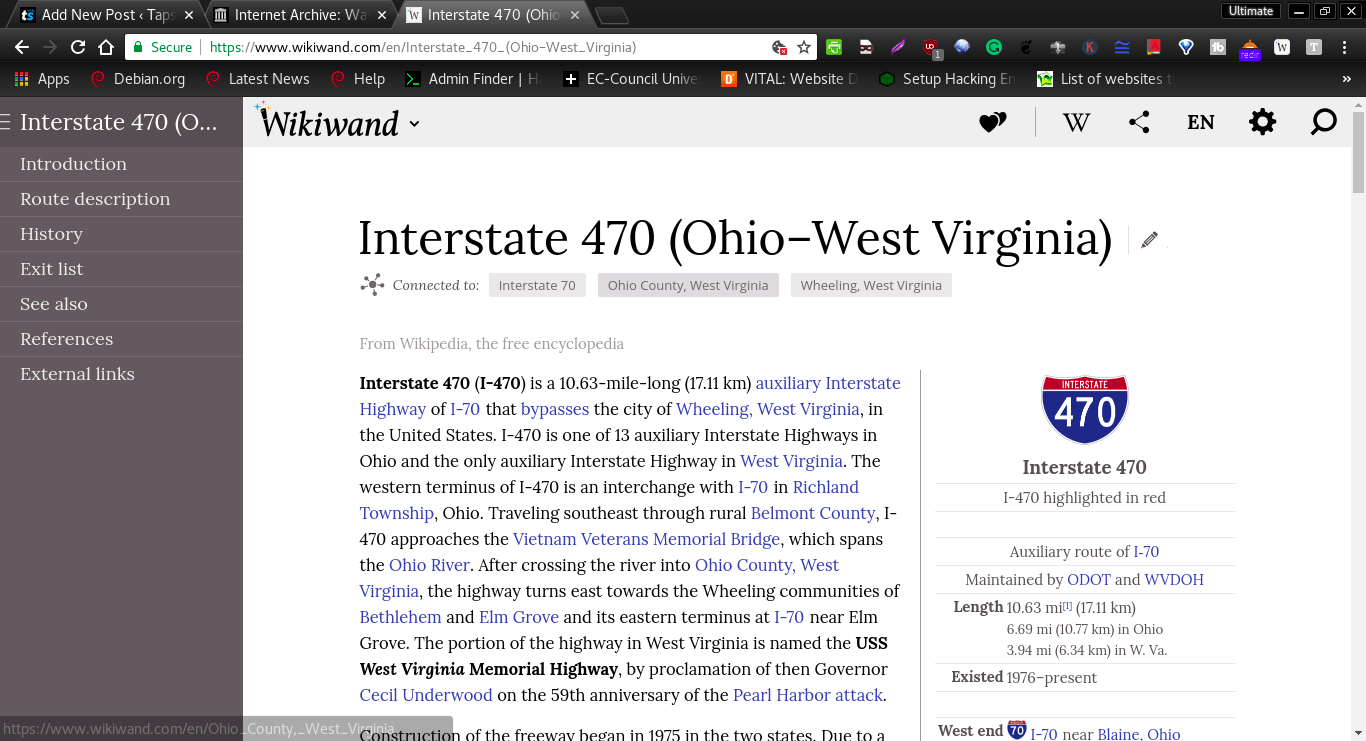Open the Chrome three-dot menu
Screen dimensions: 1366x741
tap(1346, 47)
